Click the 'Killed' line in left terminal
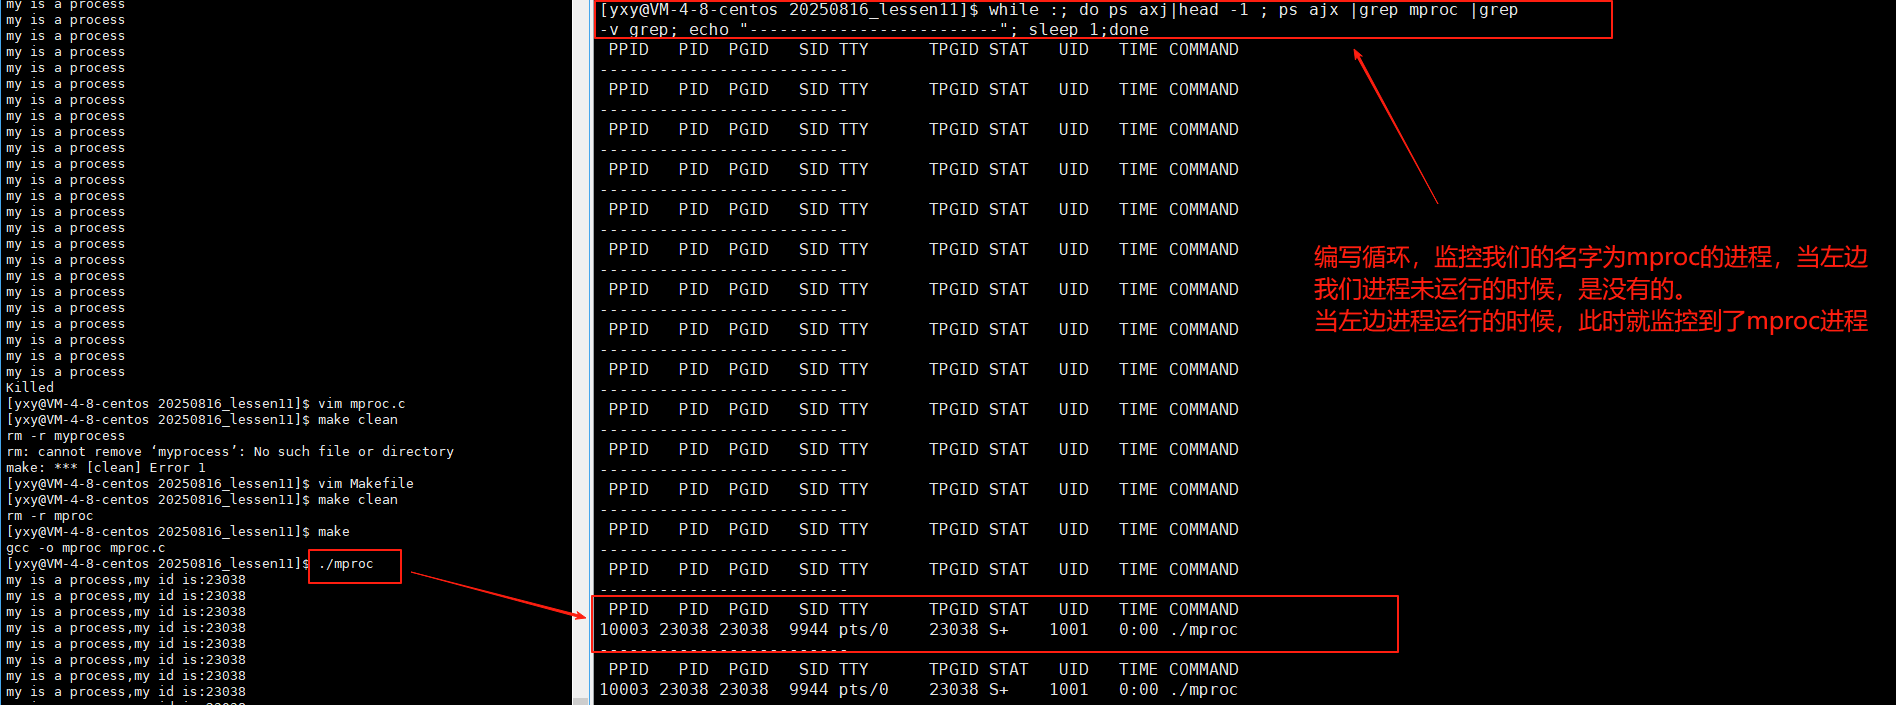The width and height of the screenshot is (1896, 705). [30, 388]
